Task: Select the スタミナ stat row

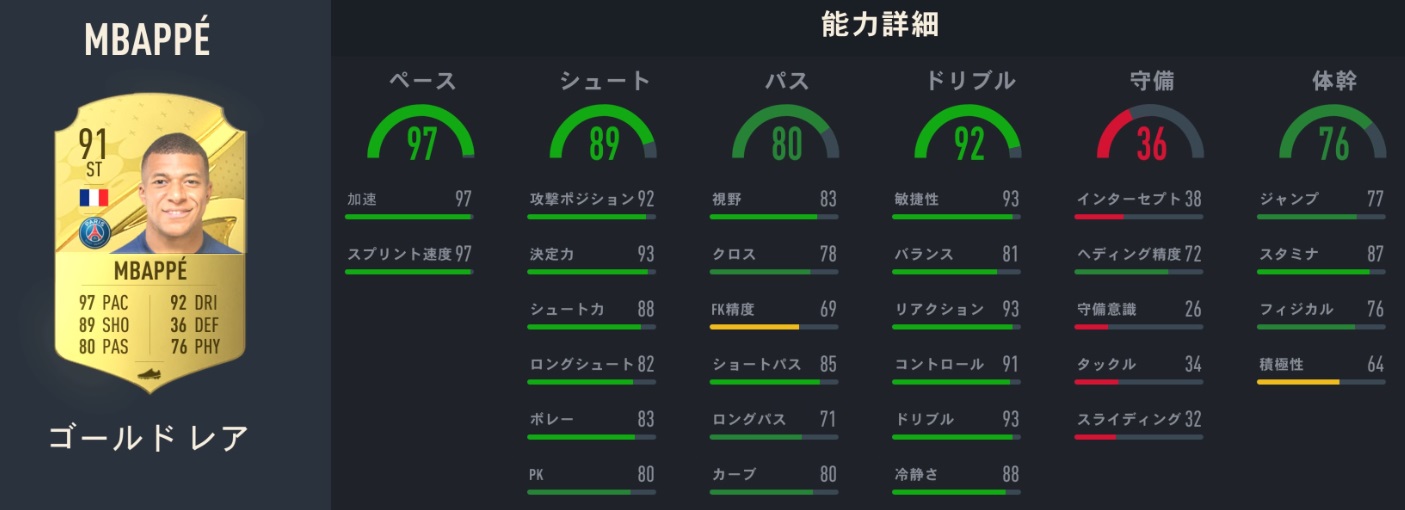Action: [x=1321, y=255]
